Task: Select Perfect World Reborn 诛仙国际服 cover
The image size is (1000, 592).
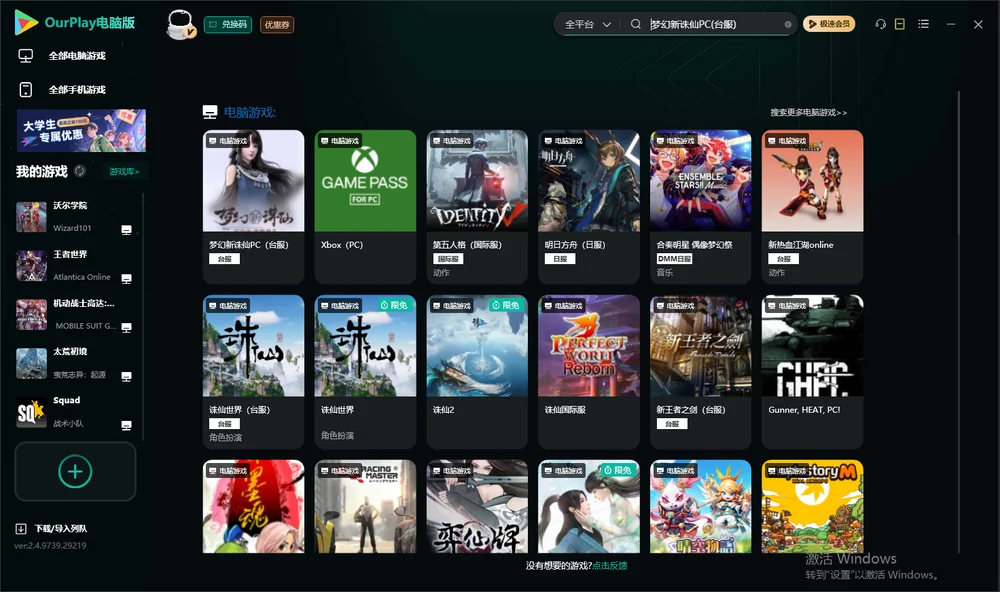Action: point(589,346)
